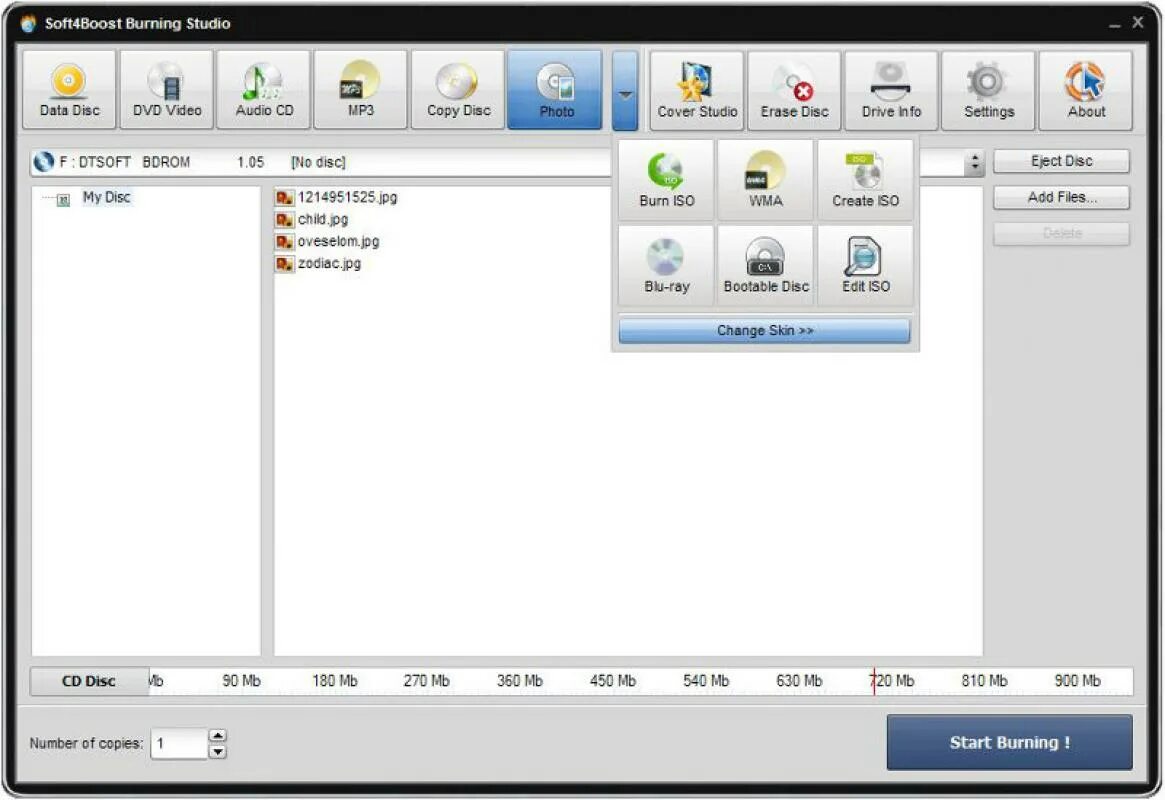The height and width of the screenshot is (800, 1165).
Task: Increase the number of copies
Action: [x=217, y=735]
